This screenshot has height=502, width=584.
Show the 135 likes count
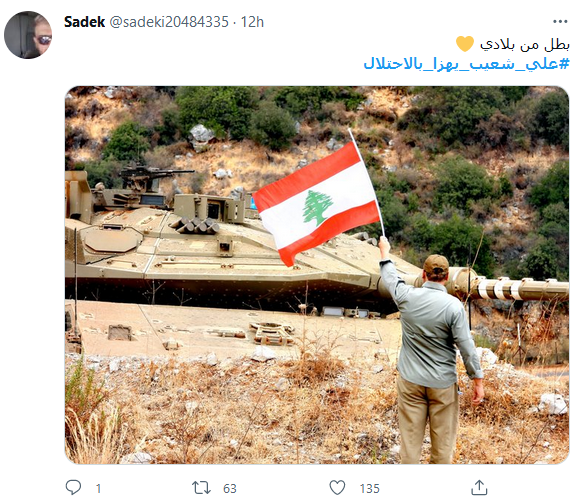[369, 488]
